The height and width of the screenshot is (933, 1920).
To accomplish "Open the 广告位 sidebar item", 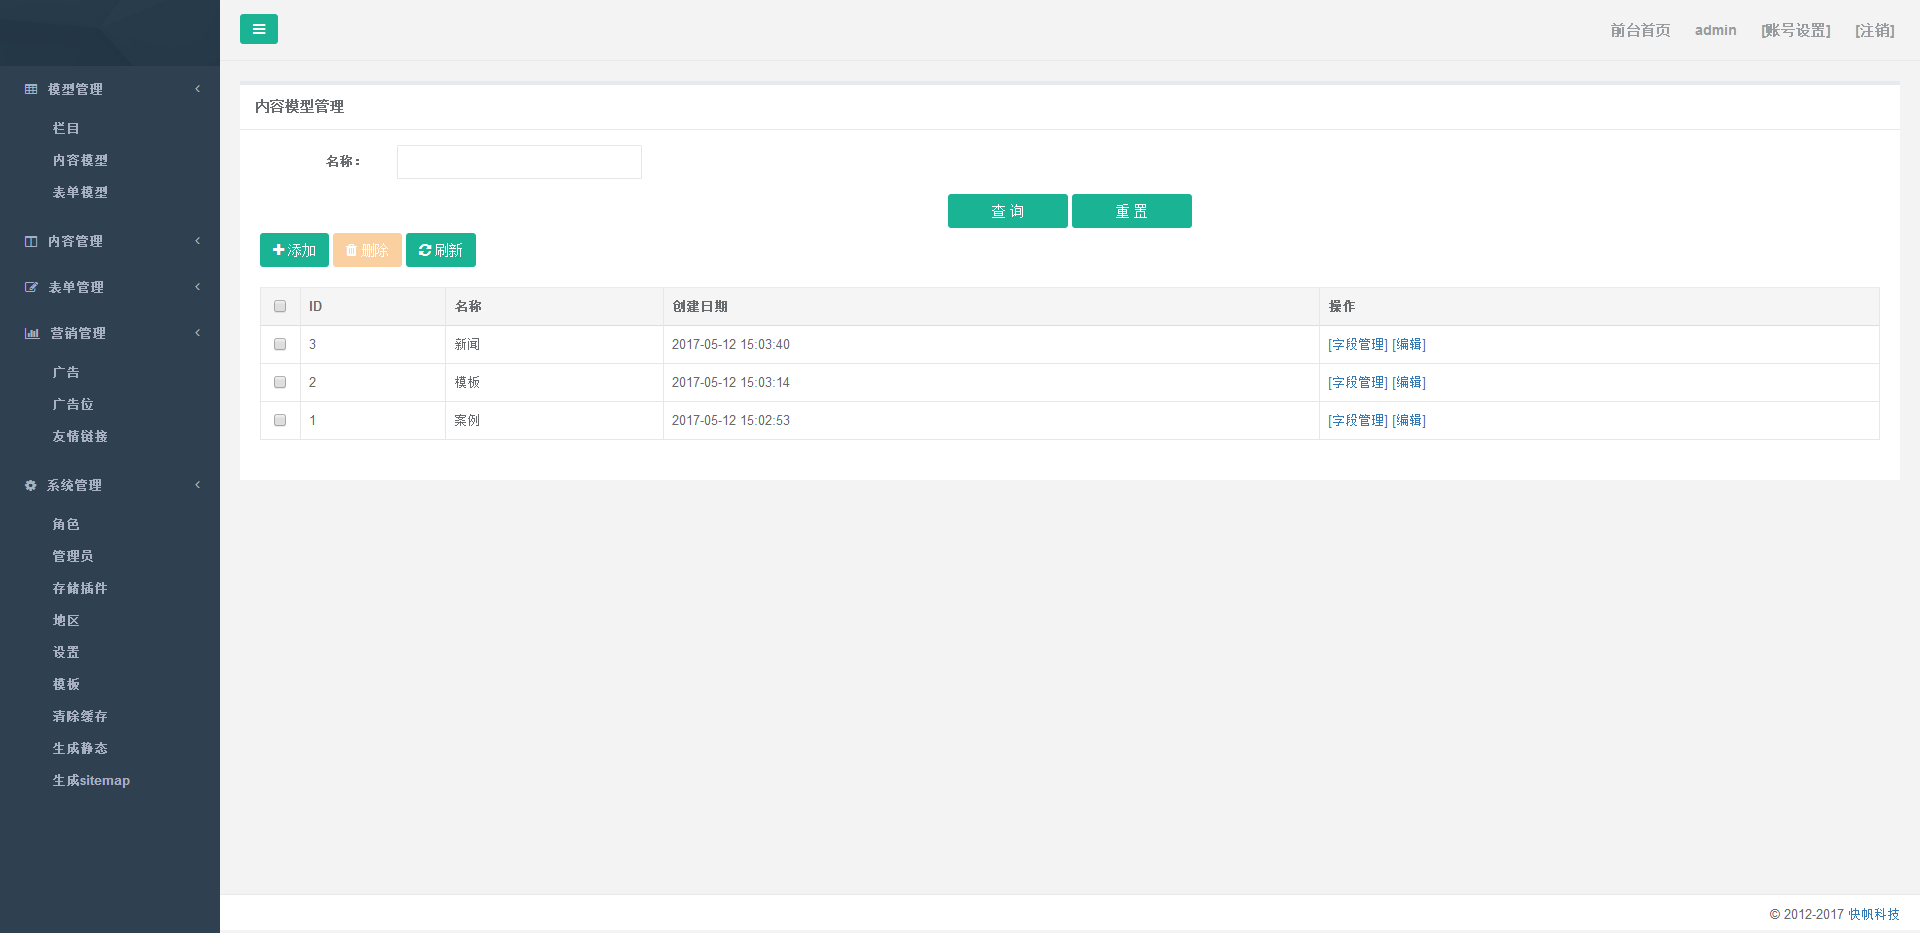I will tap(73, 404).
